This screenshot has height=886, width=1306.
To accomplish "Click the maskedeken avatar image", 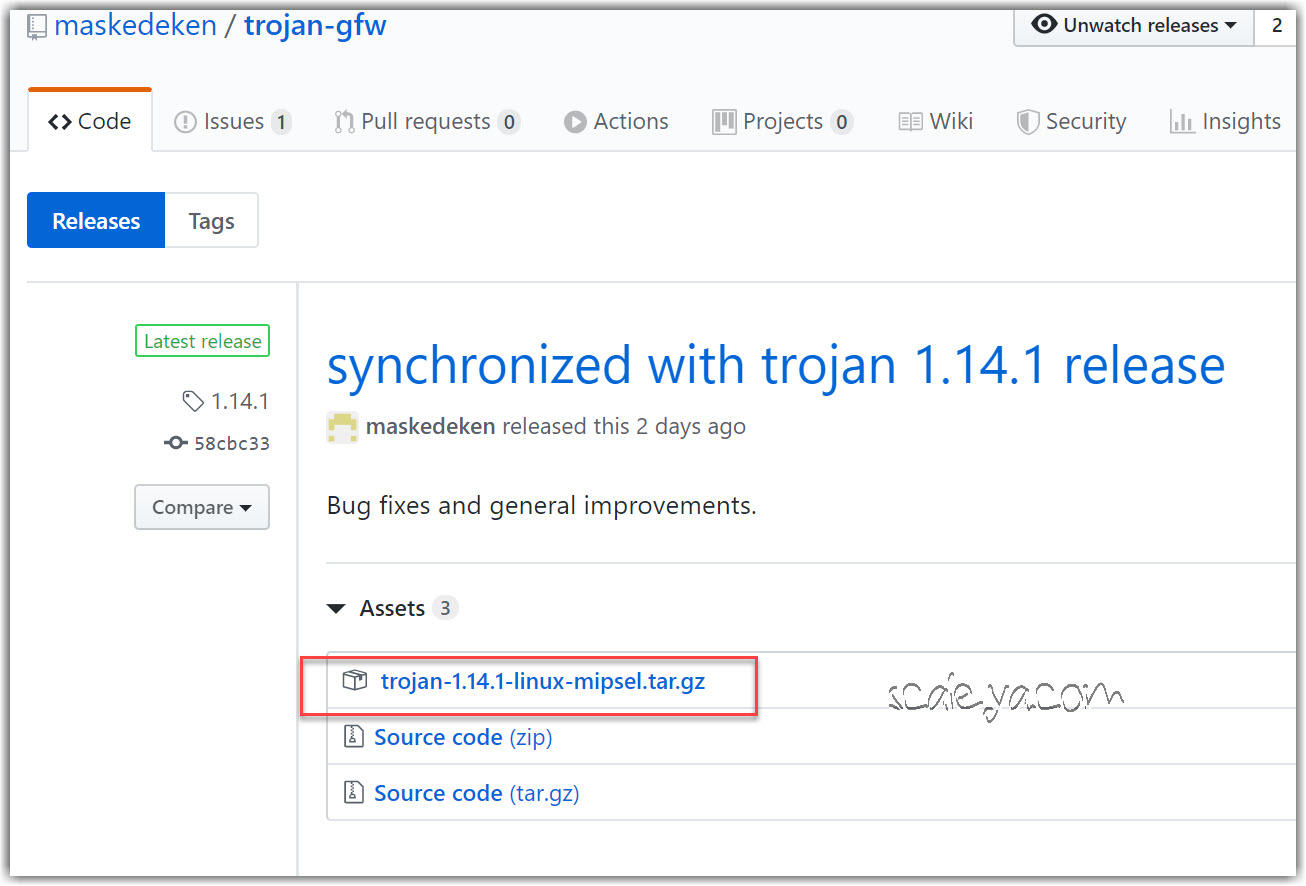I will pyautogui.click(x=342, y=427).
